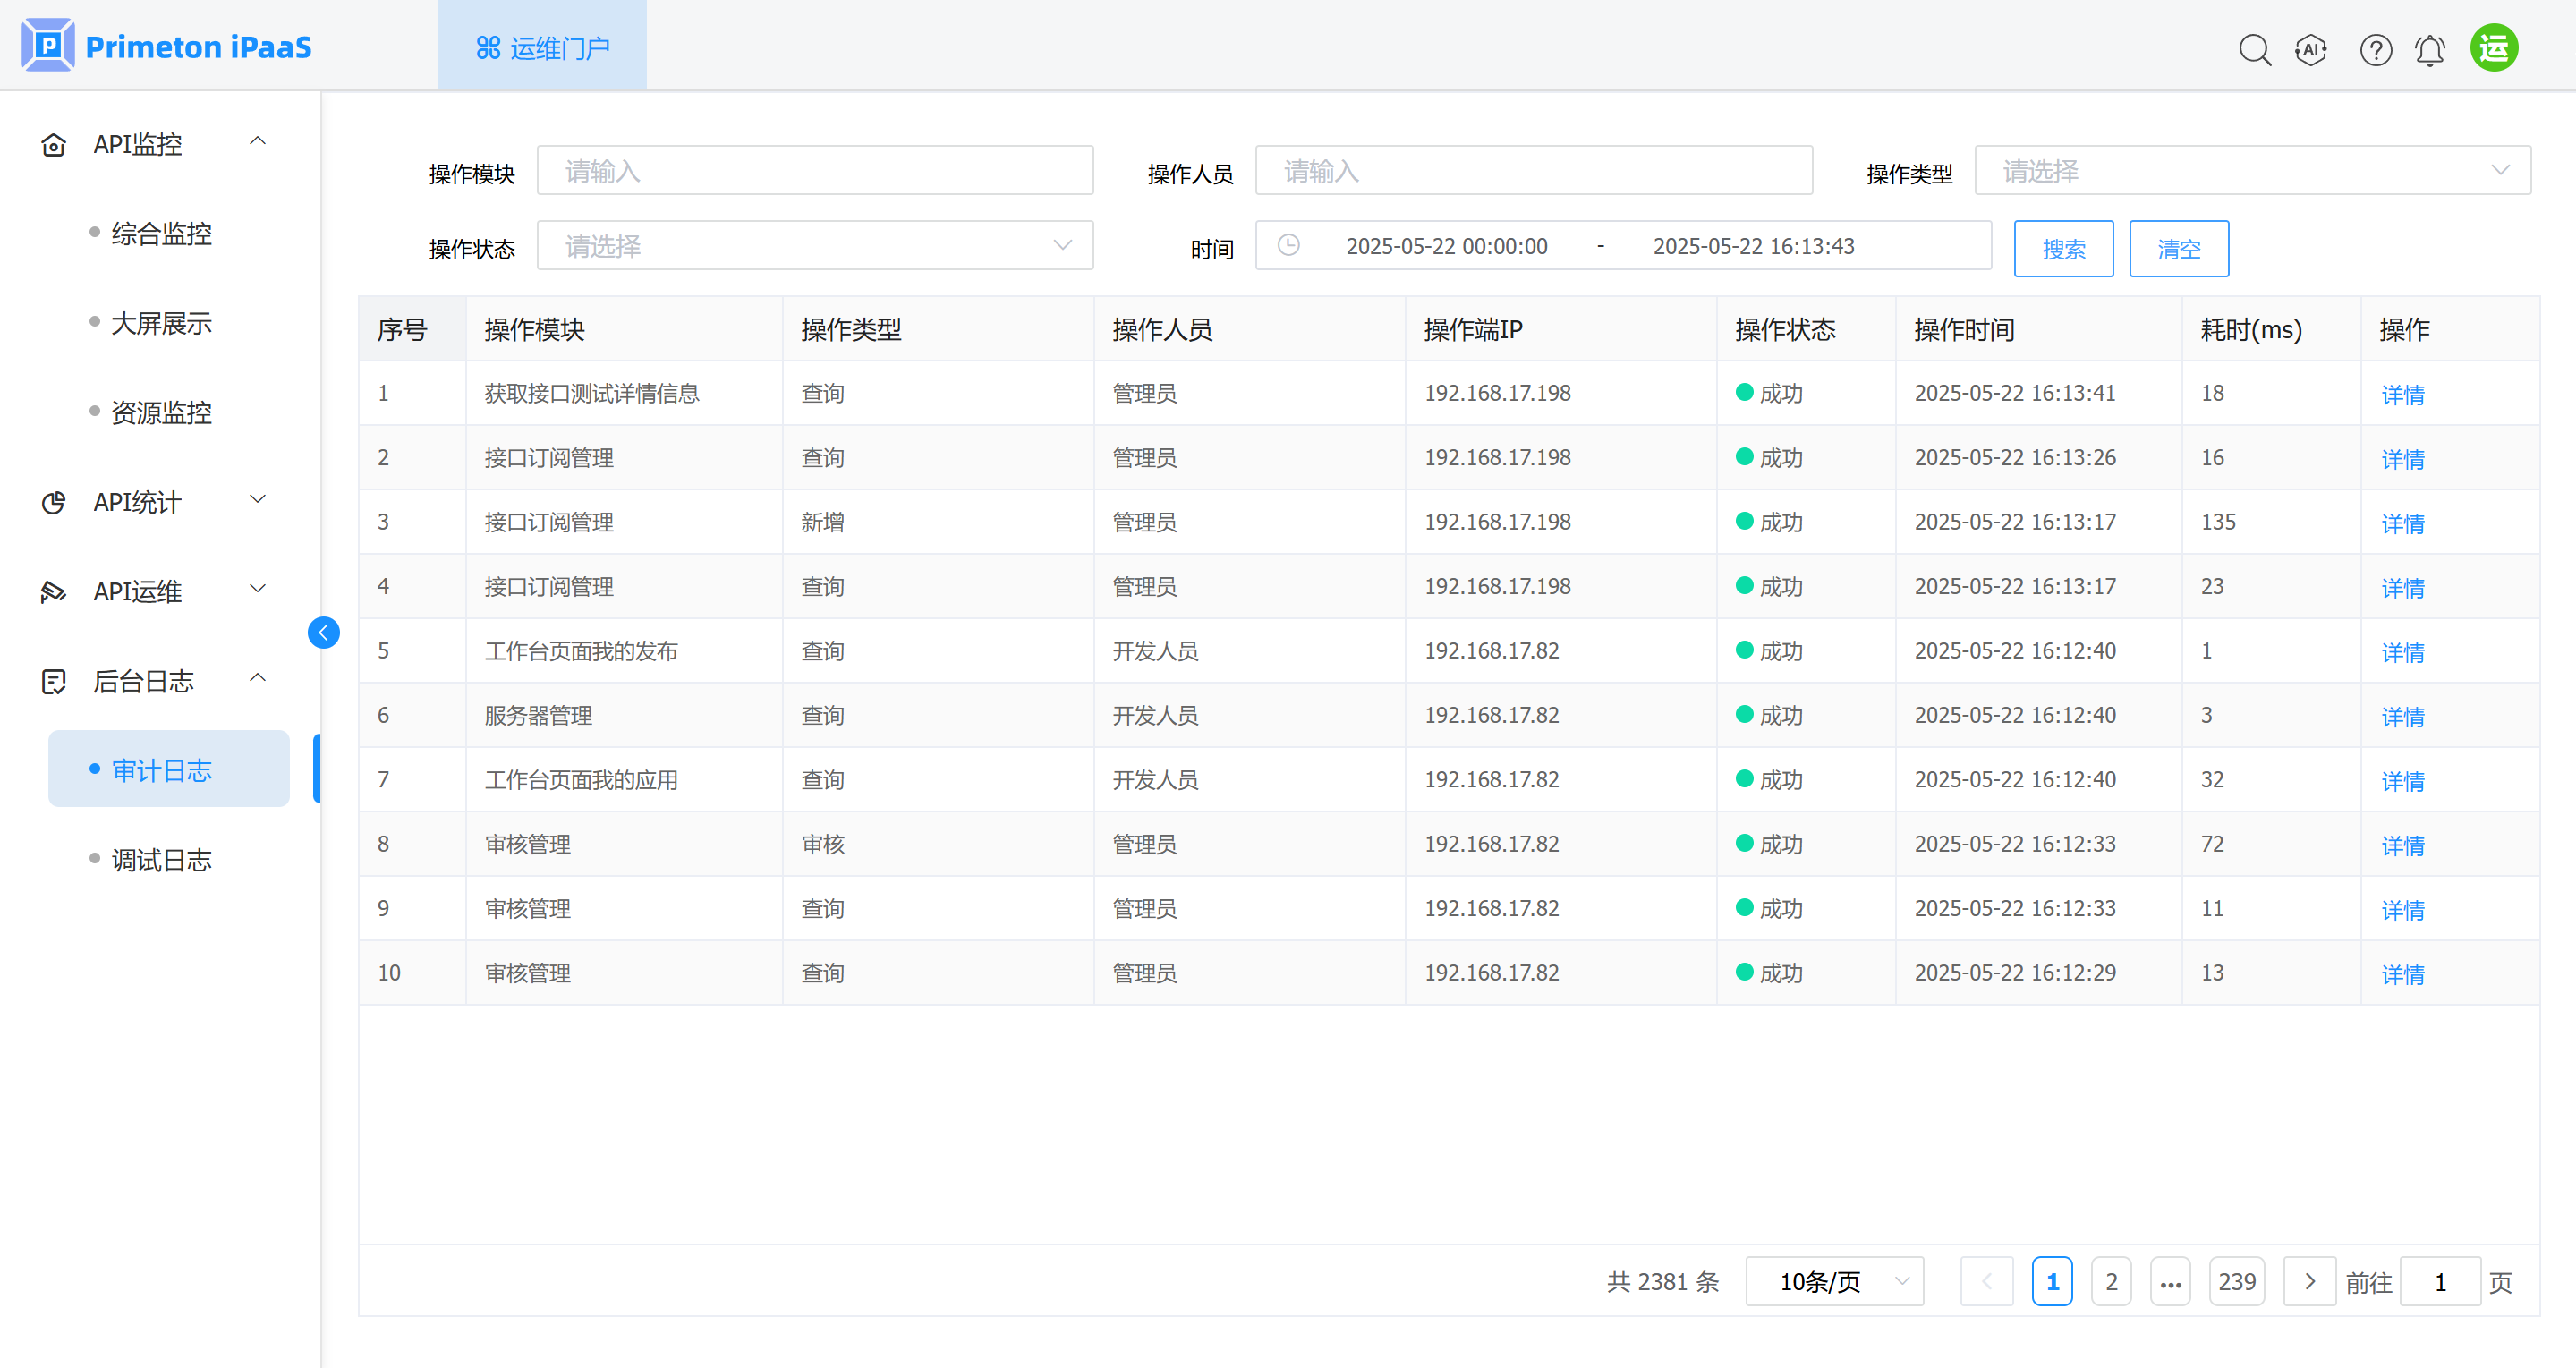This screenshot has height=1368, width=2576.
Task: Expand the API统计 menu group
Action: [x=257, y=500]
